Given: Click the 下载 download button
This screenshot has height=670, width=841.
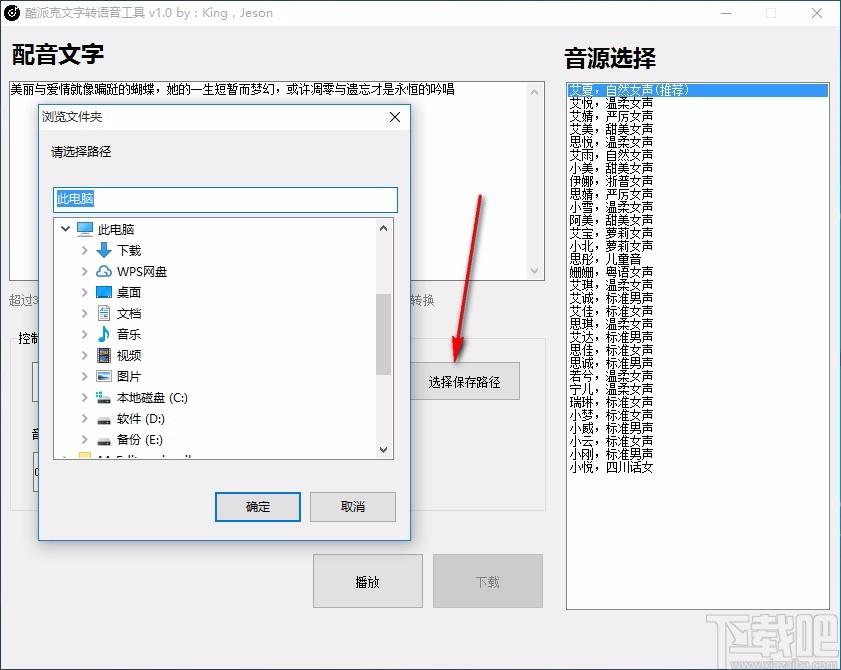Looking at the screenshot, I should 488,581.
